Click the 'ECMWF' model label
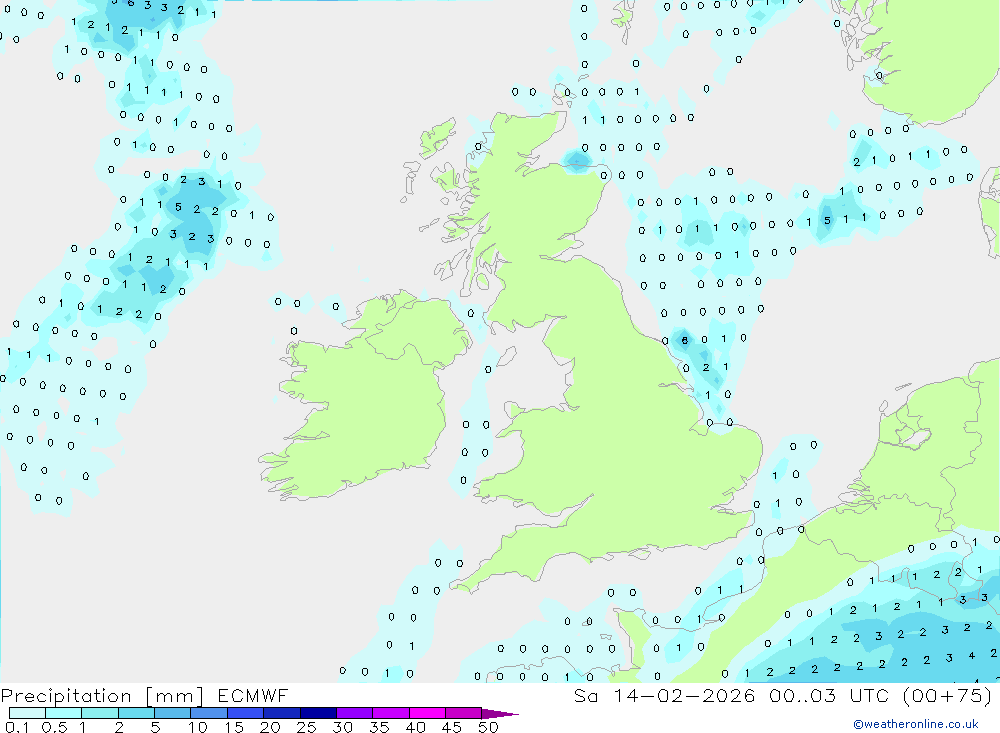 pos(253,695)
